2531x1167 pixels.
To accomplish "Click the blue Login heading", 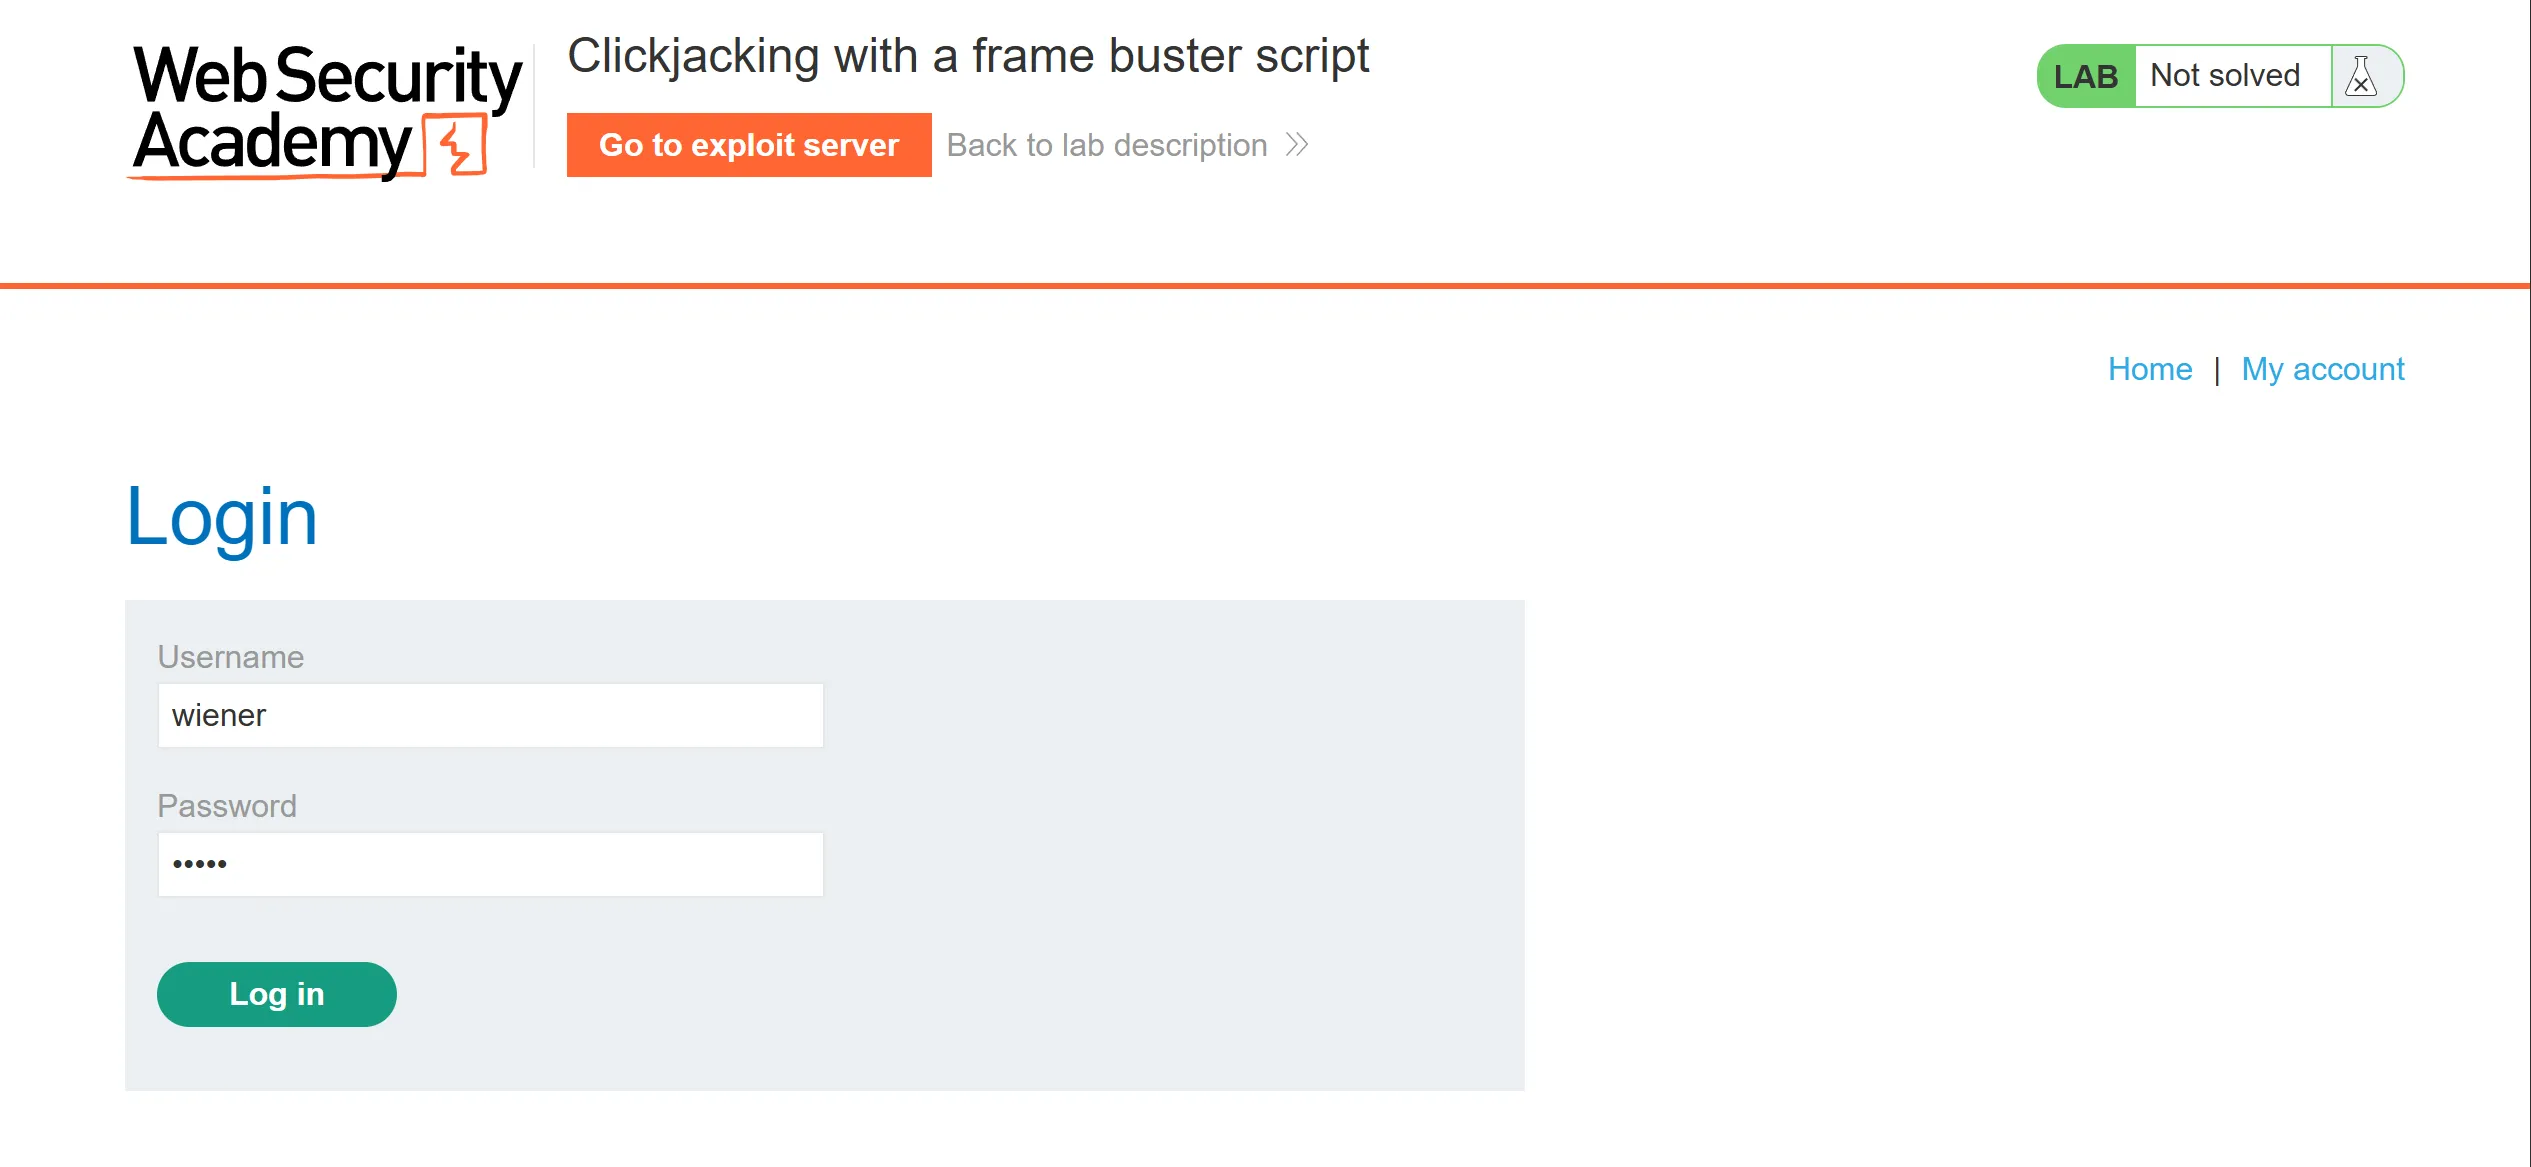I will 222,517.
